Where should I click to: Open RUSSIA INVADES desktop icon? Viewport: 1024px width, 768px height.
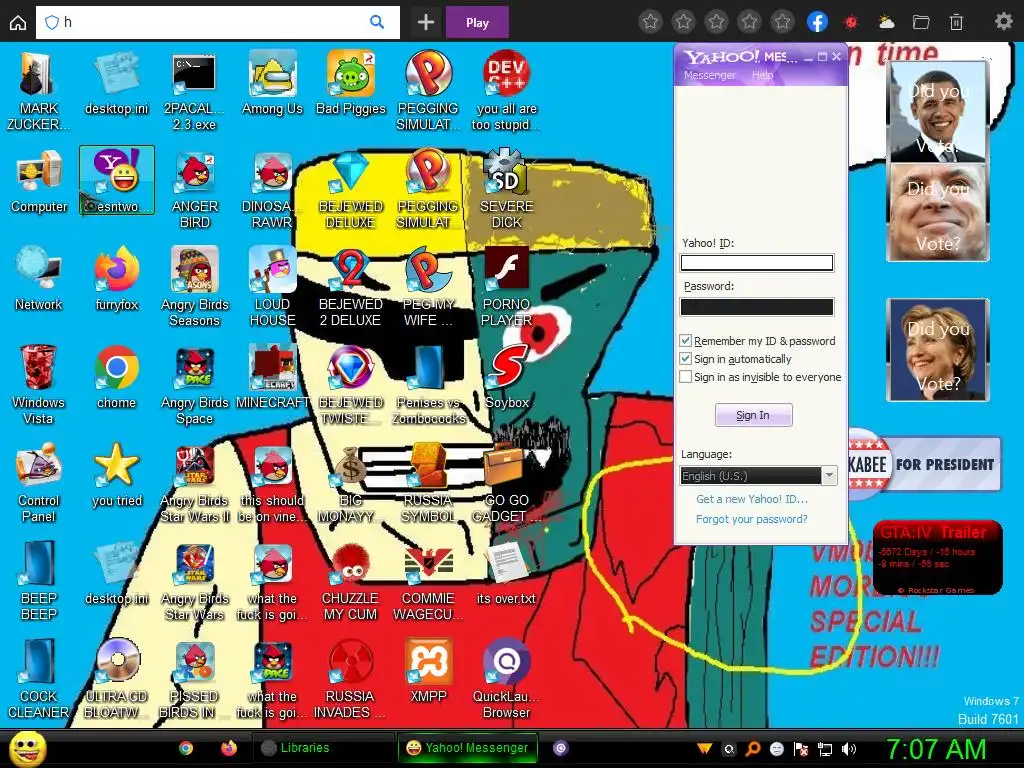(x=351, y=679)
